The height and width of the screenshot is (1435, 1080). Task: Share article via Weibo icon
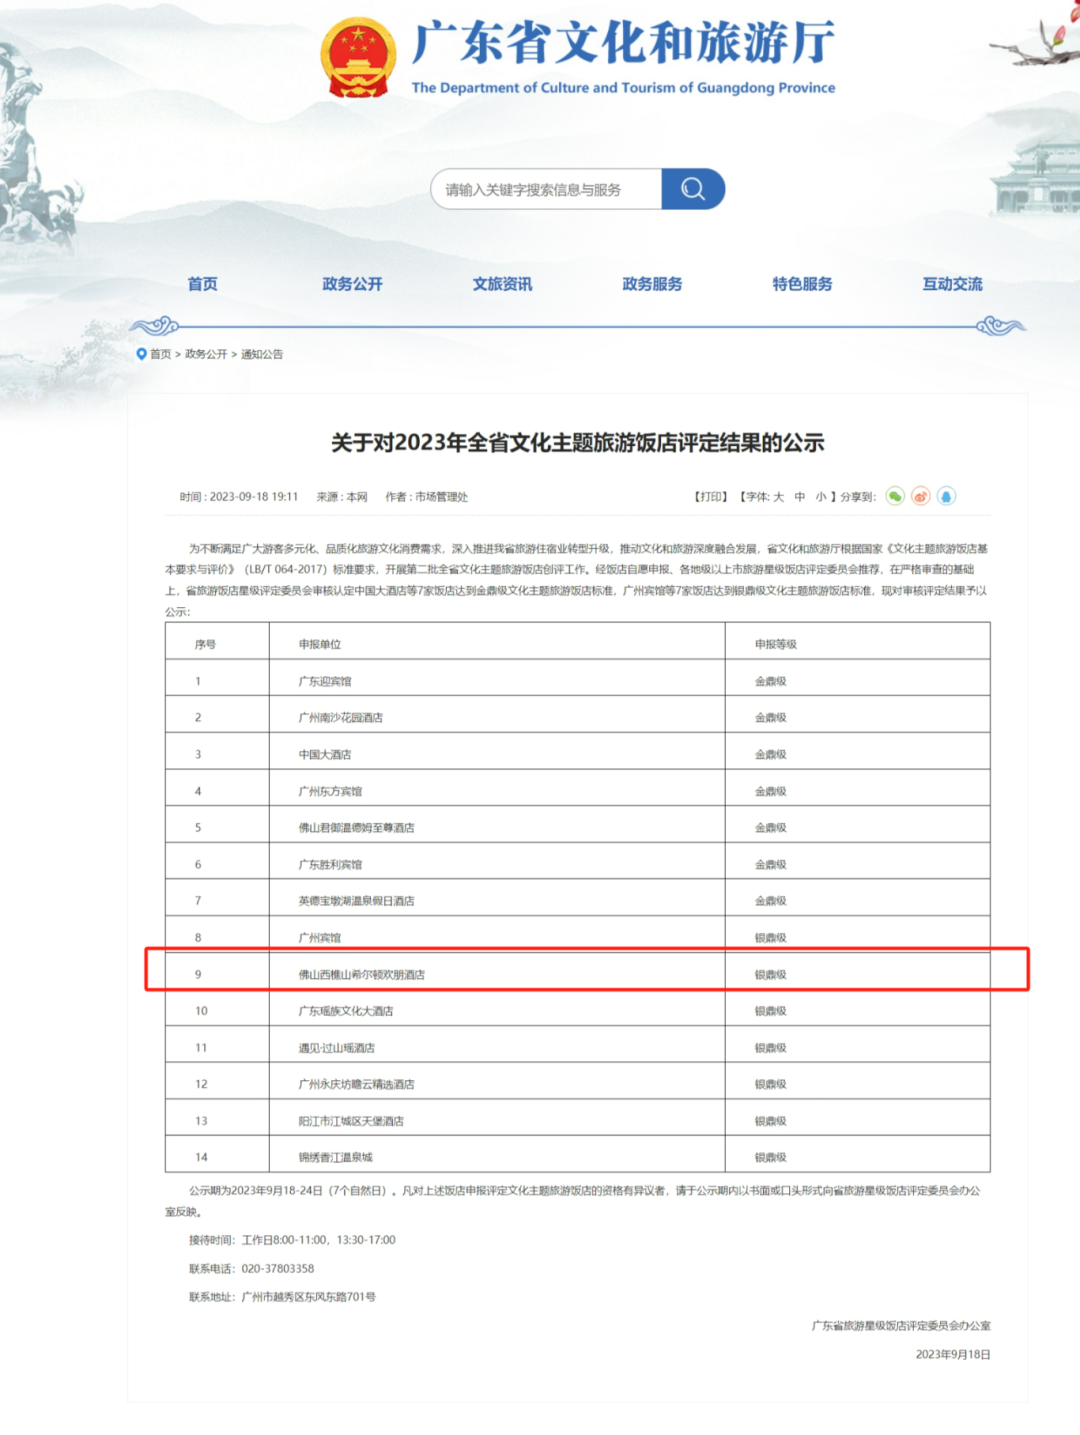pyautogui.click(x=921, y=496)
